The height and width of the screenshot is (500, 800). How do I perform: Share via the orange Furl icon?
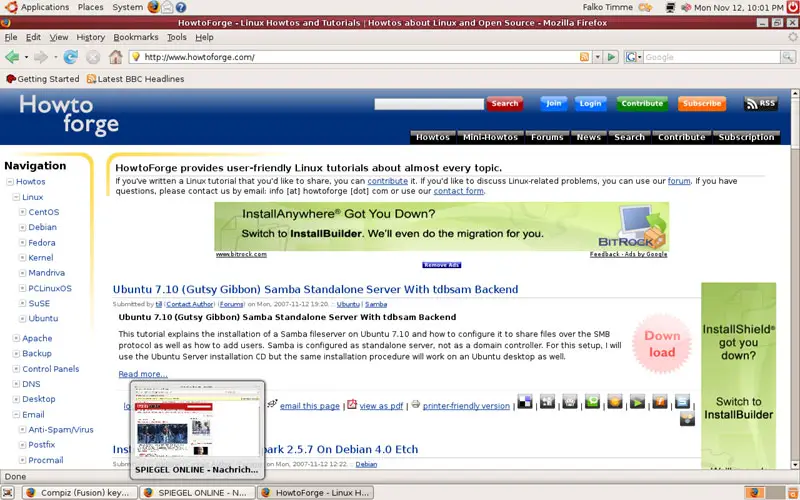(x=660, y=402)
